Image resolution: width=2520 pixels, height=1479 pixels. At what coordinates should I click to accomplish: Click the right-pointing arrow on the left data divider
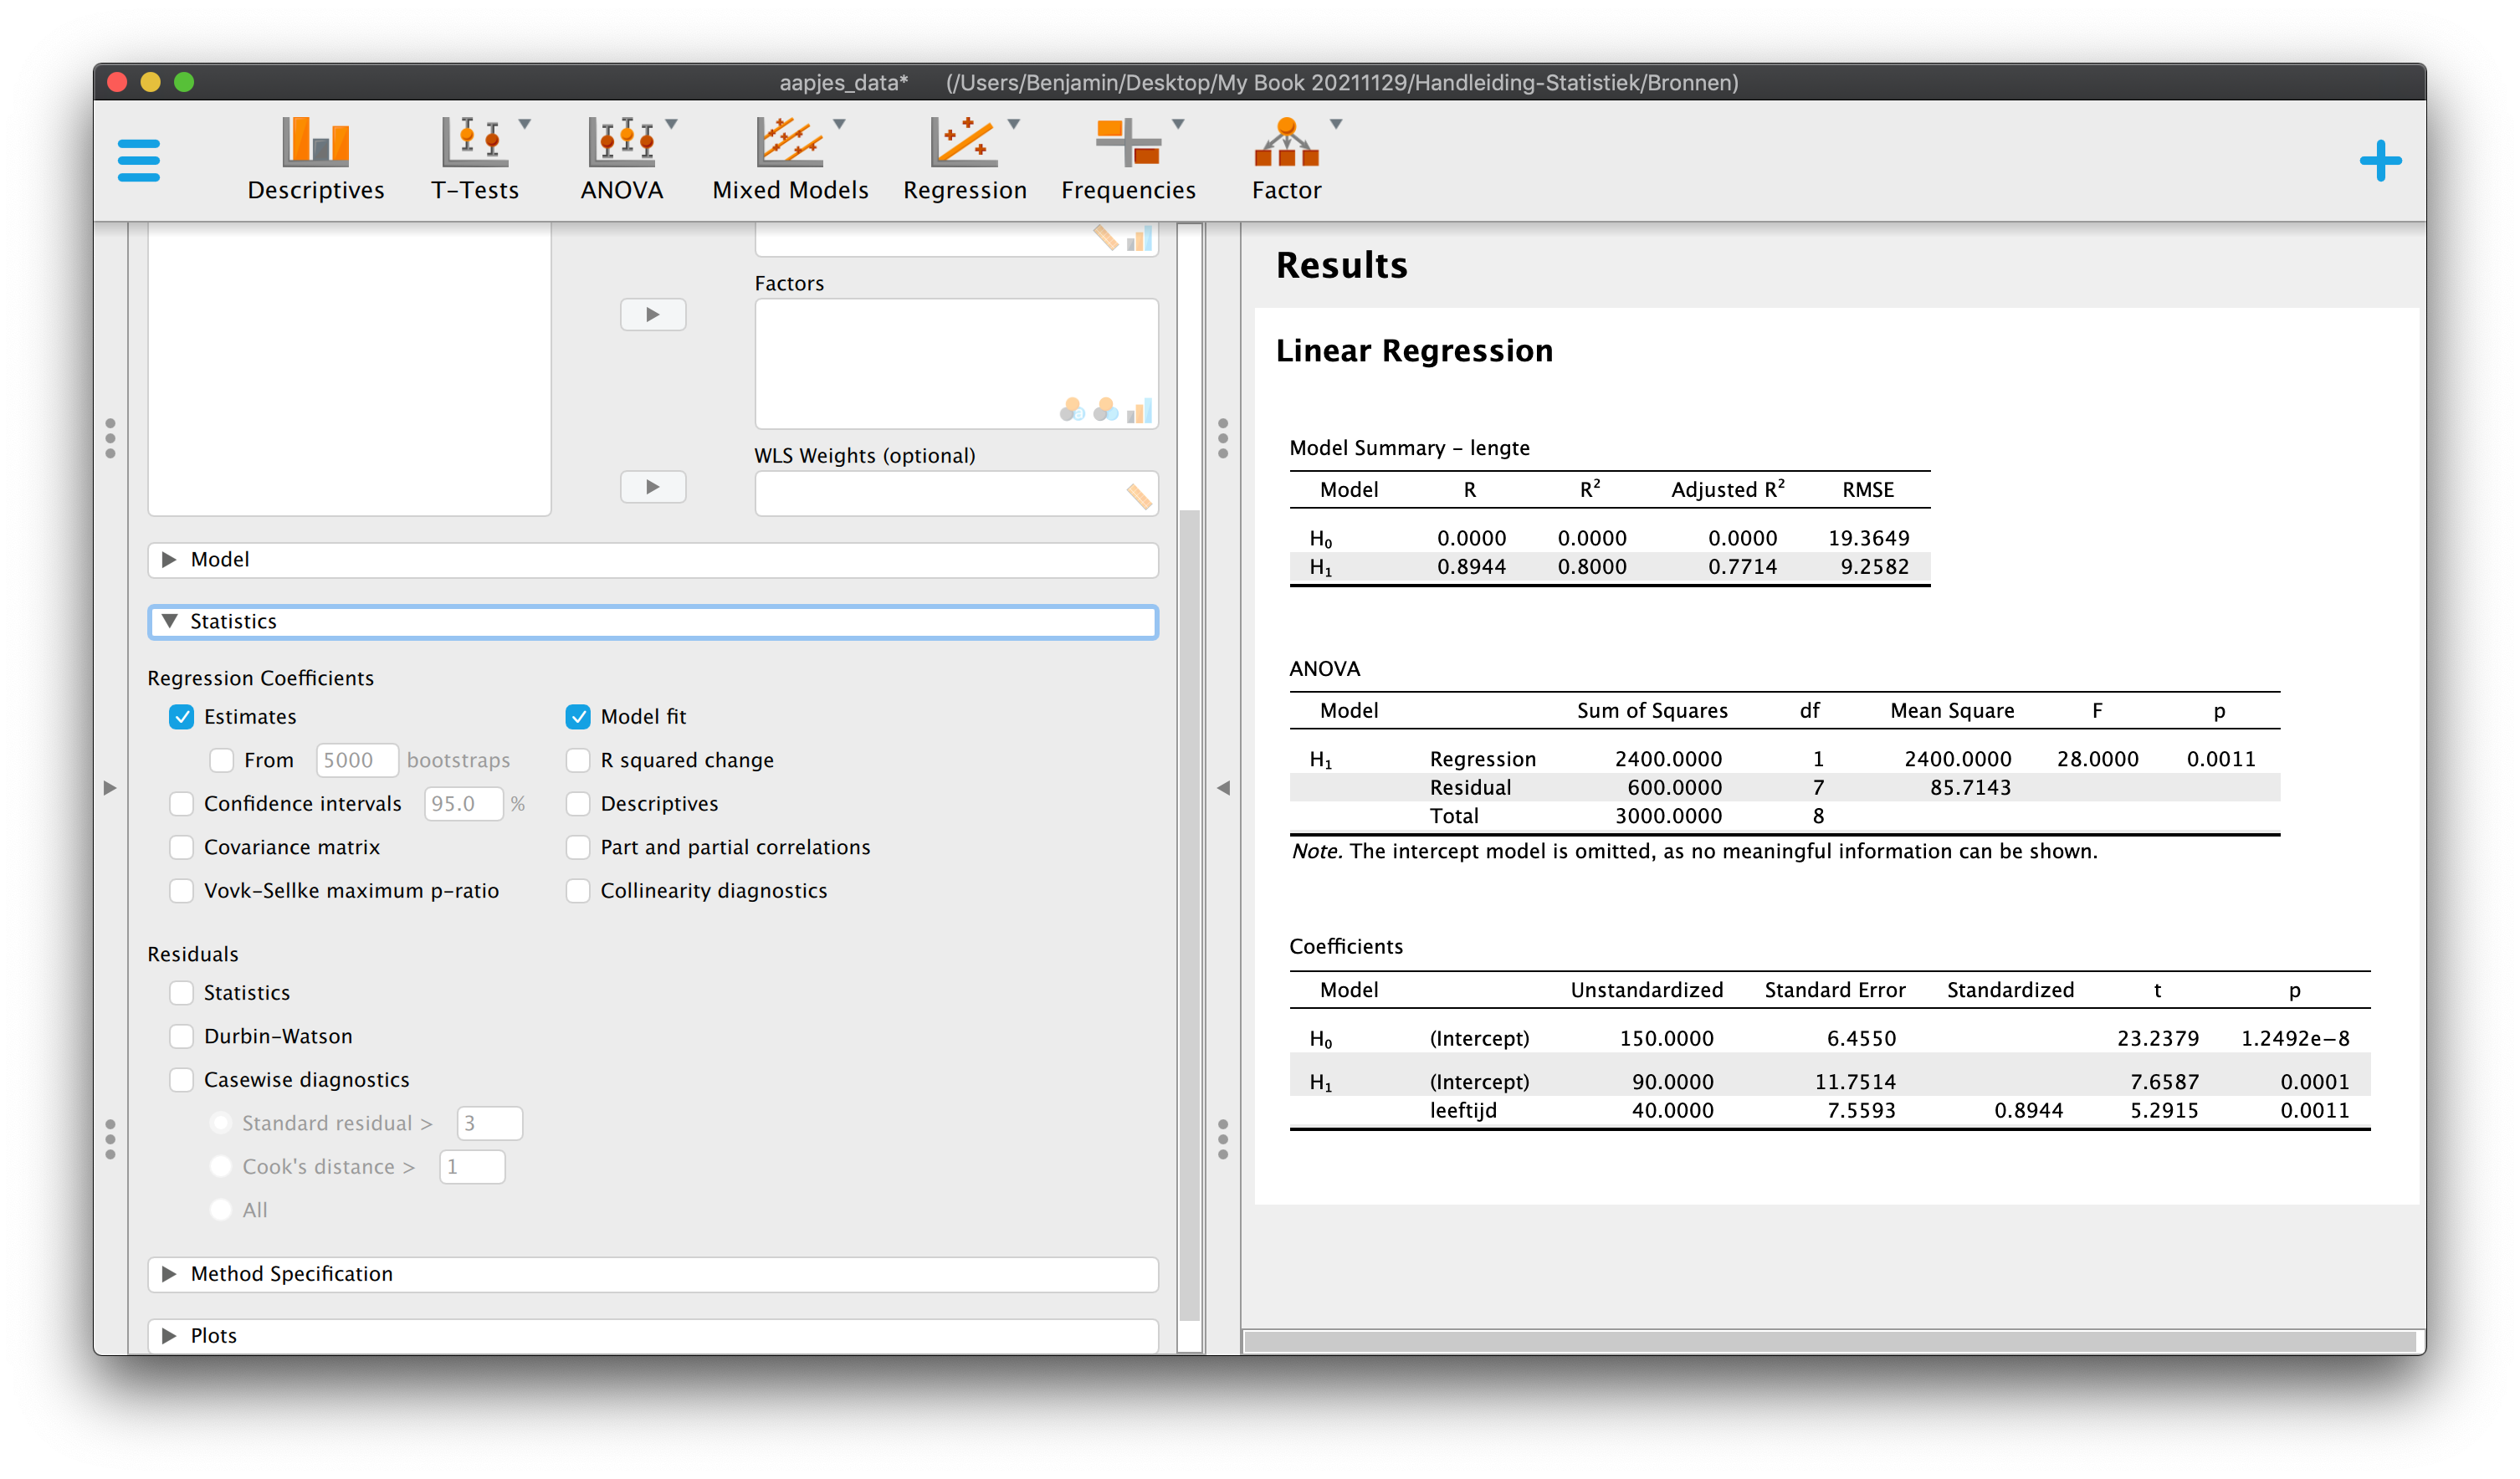pos(110,788)
